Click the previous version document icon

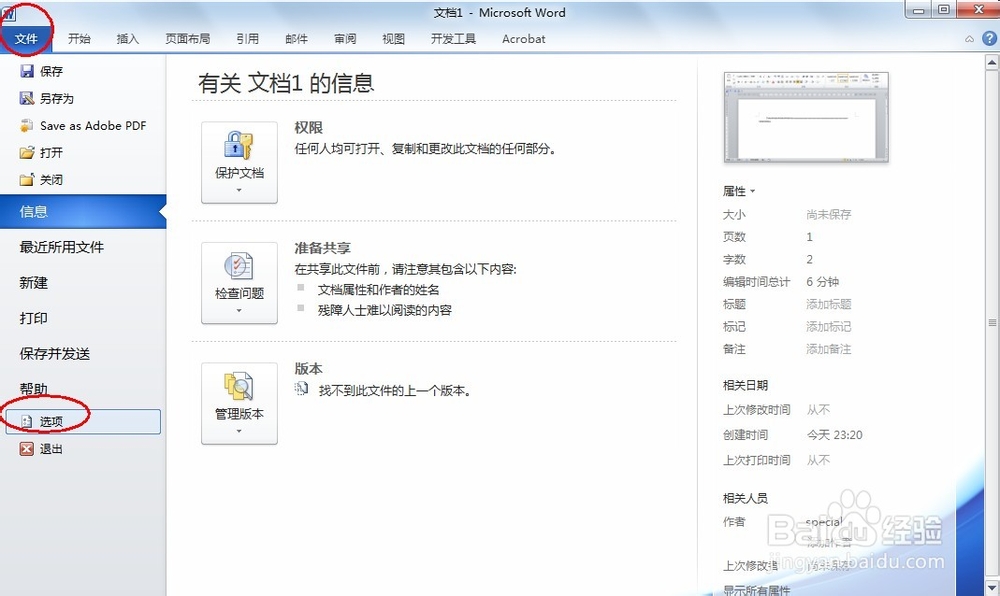(302, 388)
